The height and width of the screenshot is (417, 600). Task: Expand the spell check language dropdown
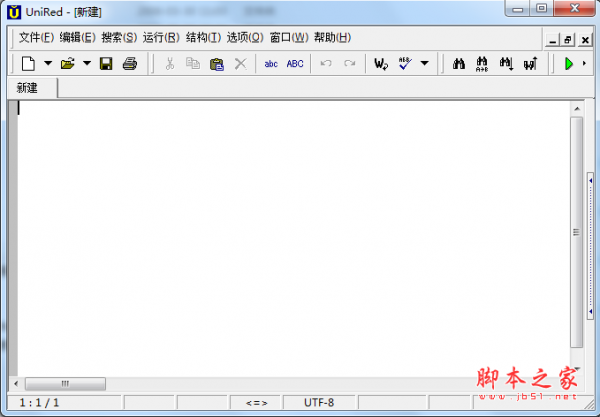[x=424, y=64]
